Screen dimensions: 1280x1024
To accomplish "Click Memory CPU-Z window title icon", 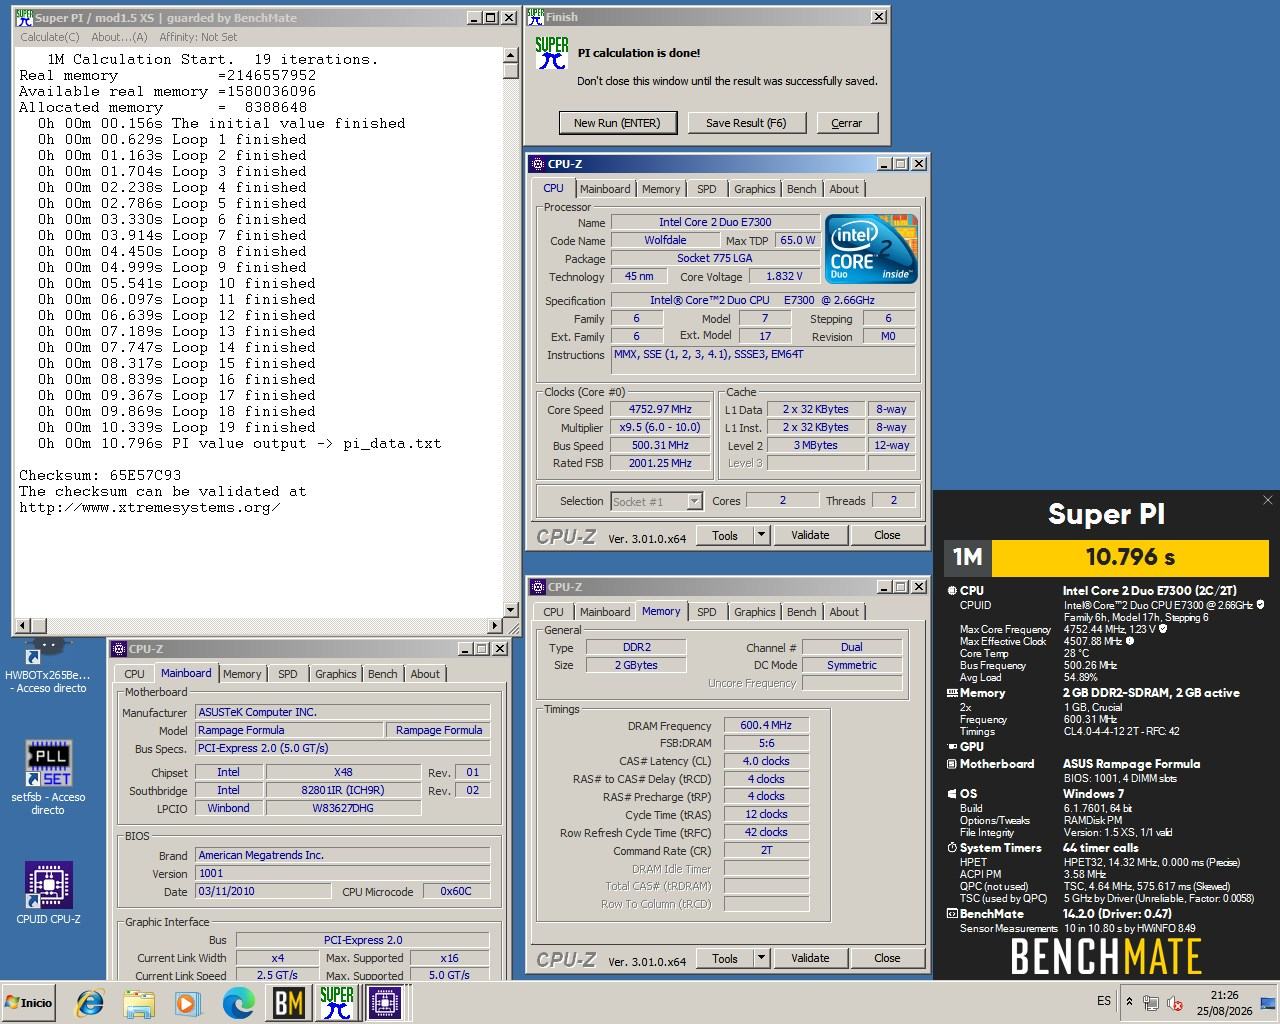I will (538, 587).
